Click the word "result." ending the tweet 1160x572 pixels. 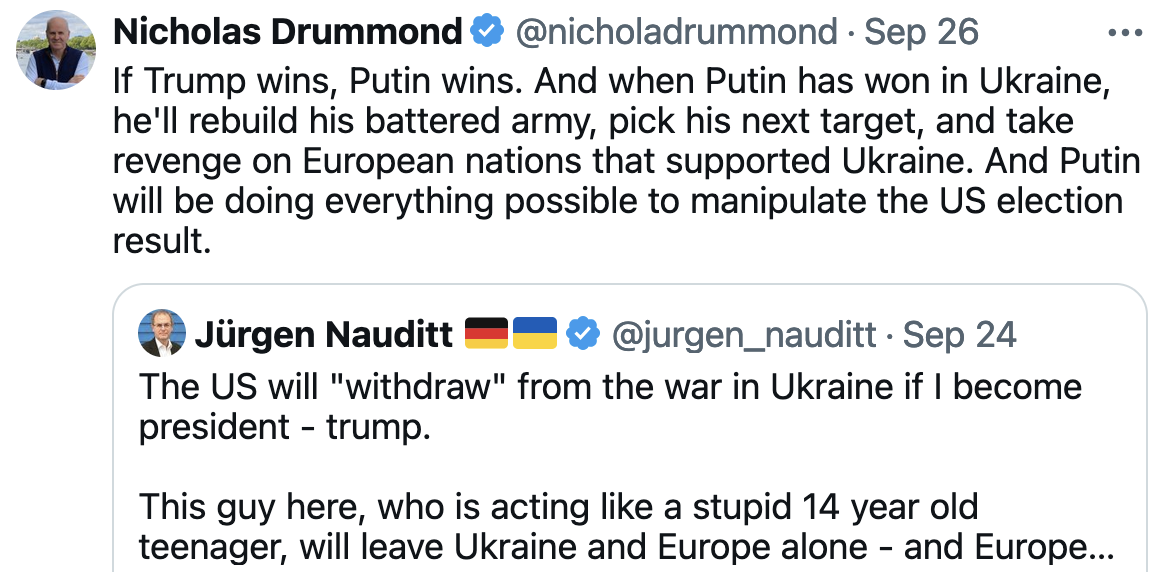tap(162, 243)
